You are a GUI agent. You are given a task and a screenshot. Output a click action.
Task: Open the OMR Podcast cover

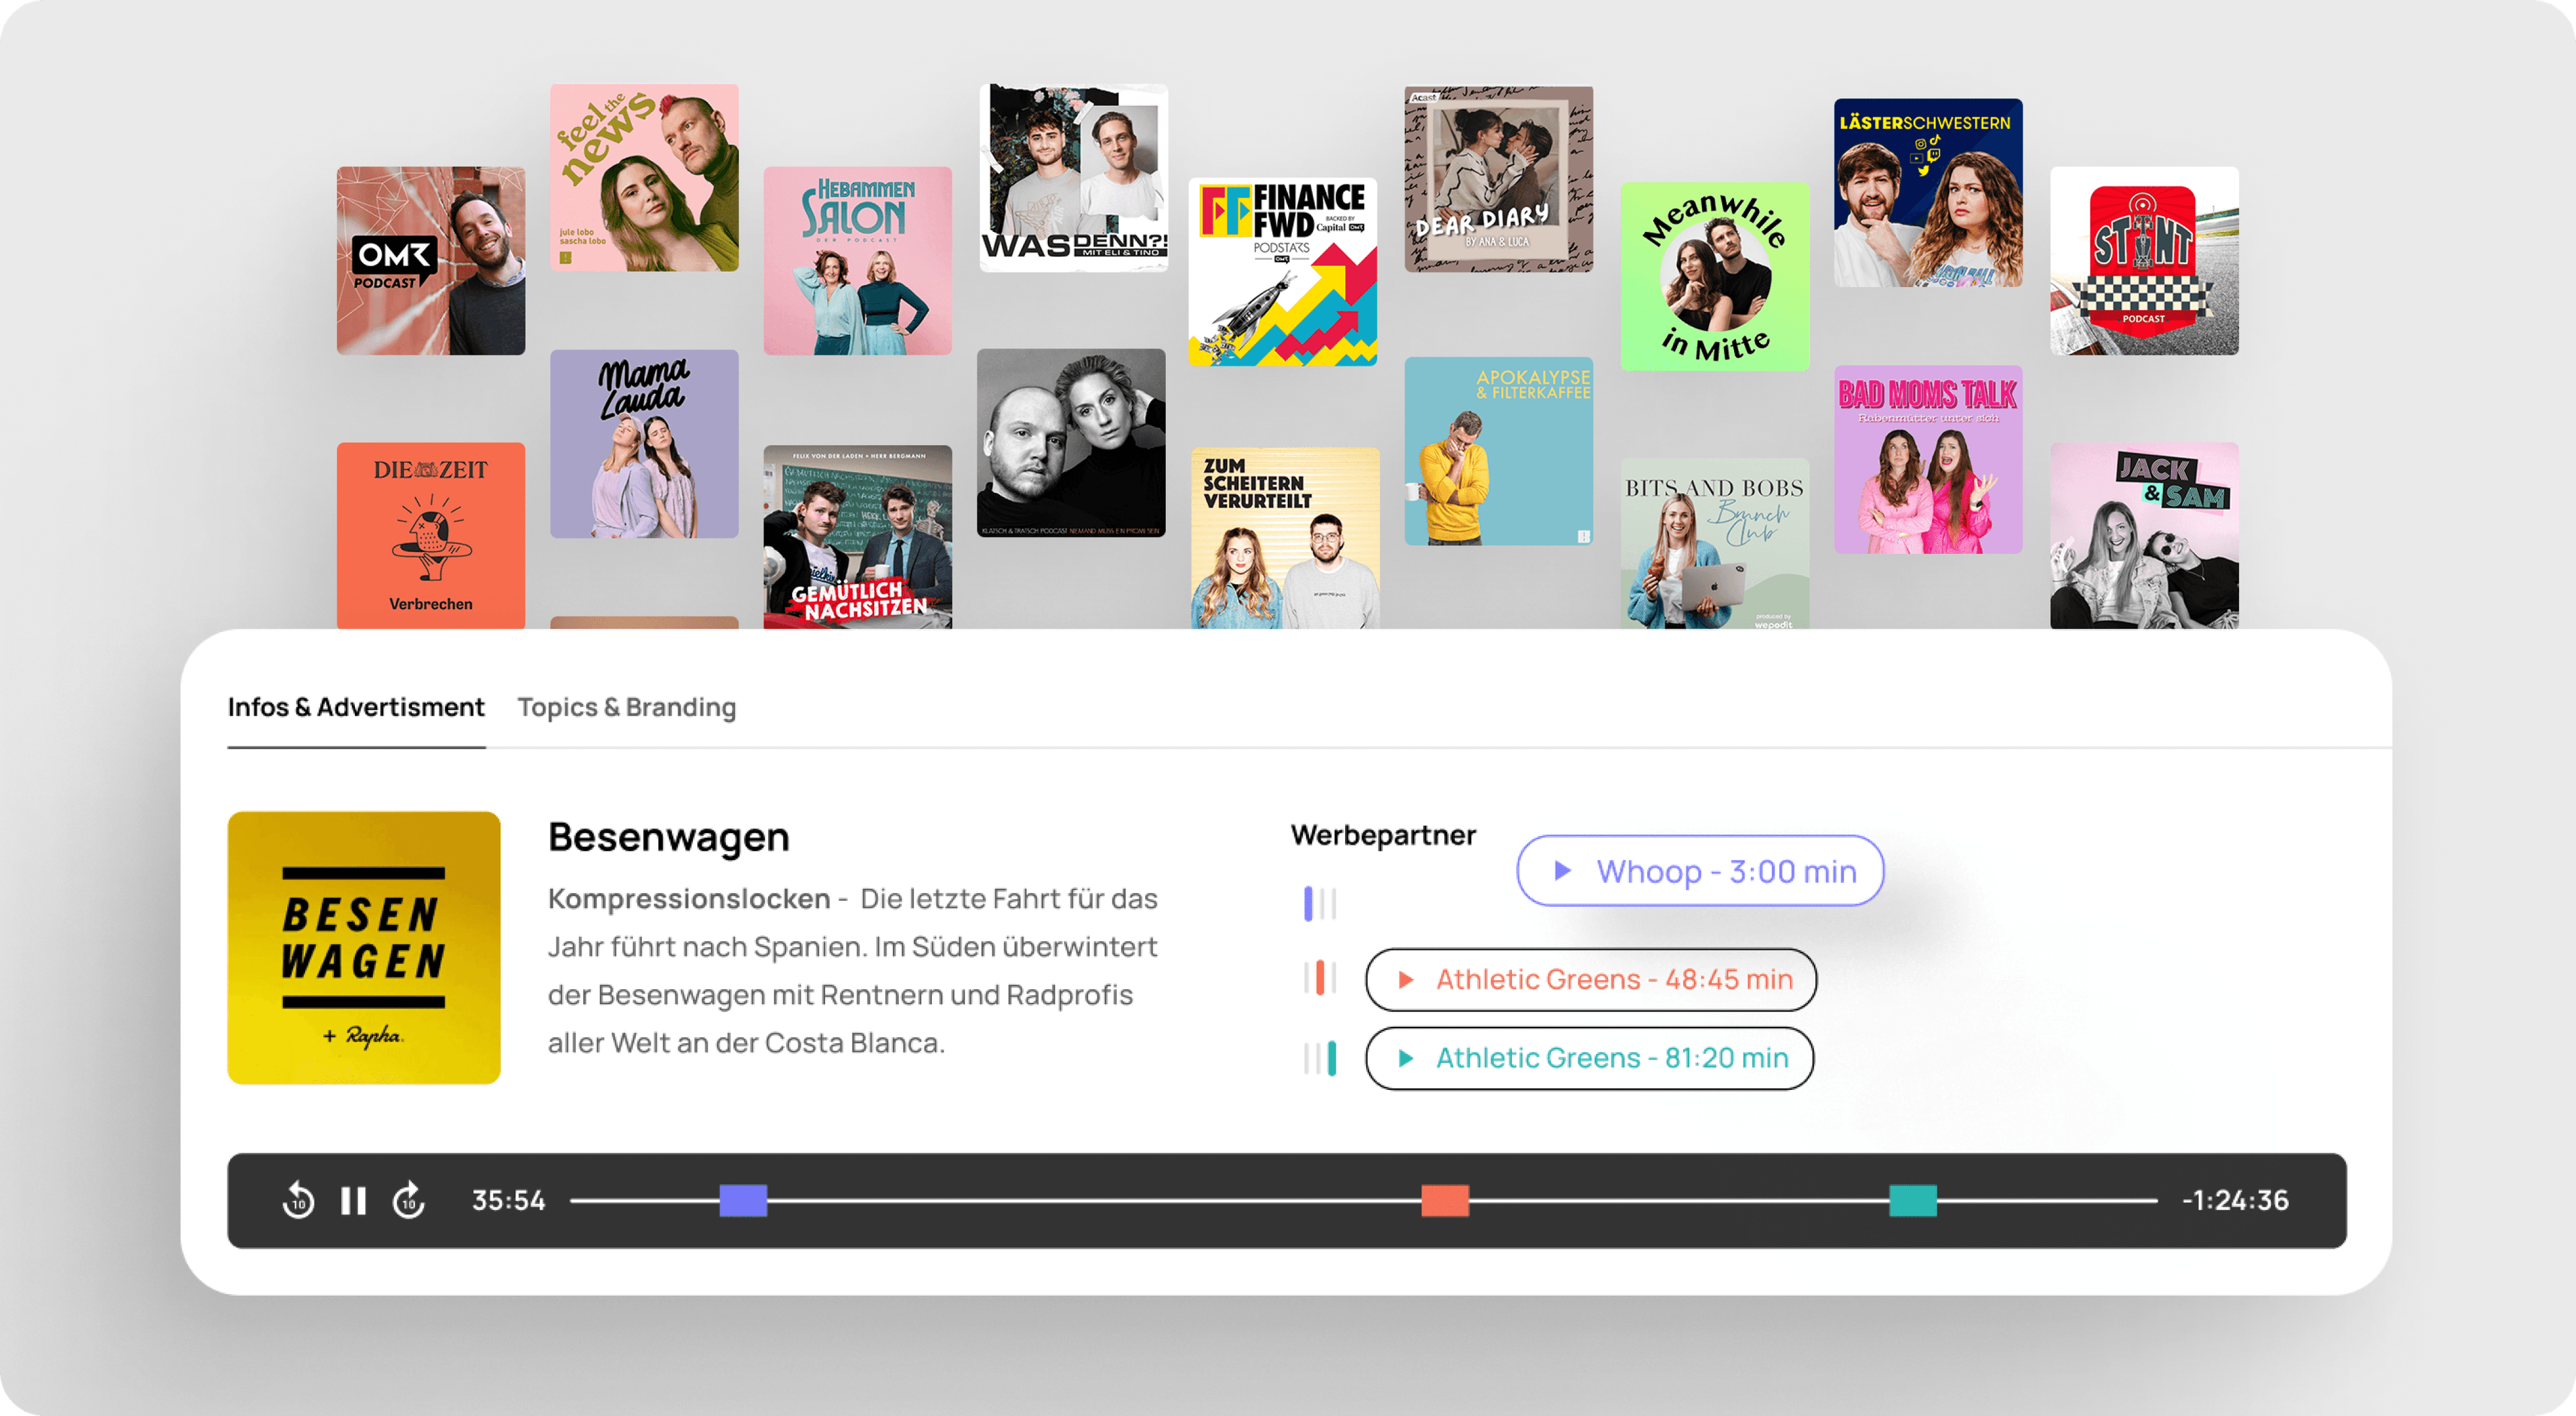(x=430, y=260)
